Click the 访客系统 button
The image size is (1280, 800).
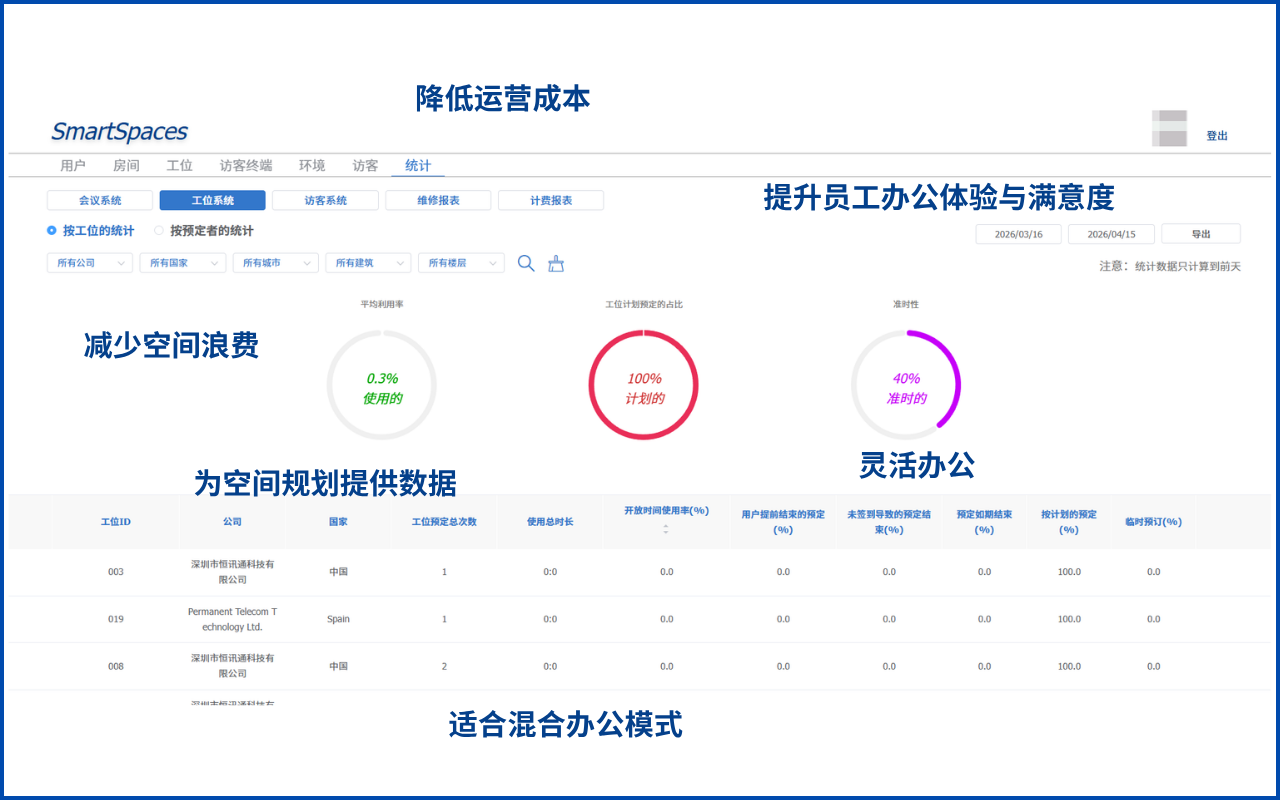click(x=326, y=201)
